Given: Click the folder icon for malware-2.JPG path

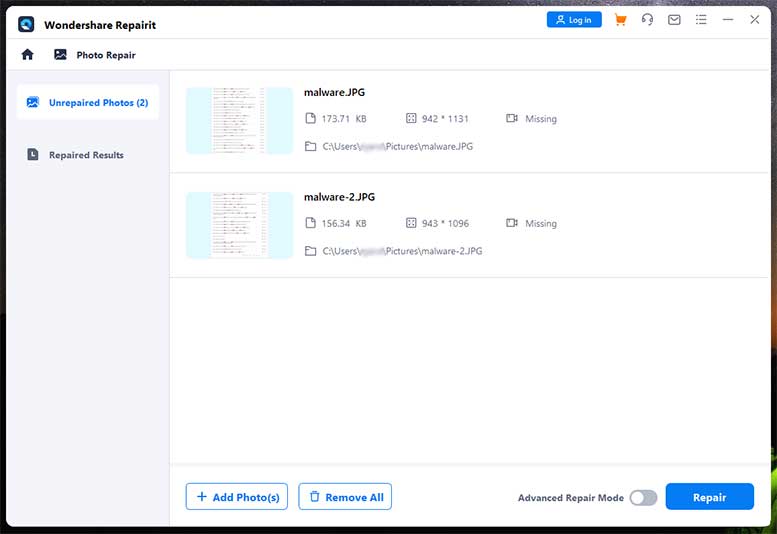Looking at the screenshot, I should click(310, 251).
